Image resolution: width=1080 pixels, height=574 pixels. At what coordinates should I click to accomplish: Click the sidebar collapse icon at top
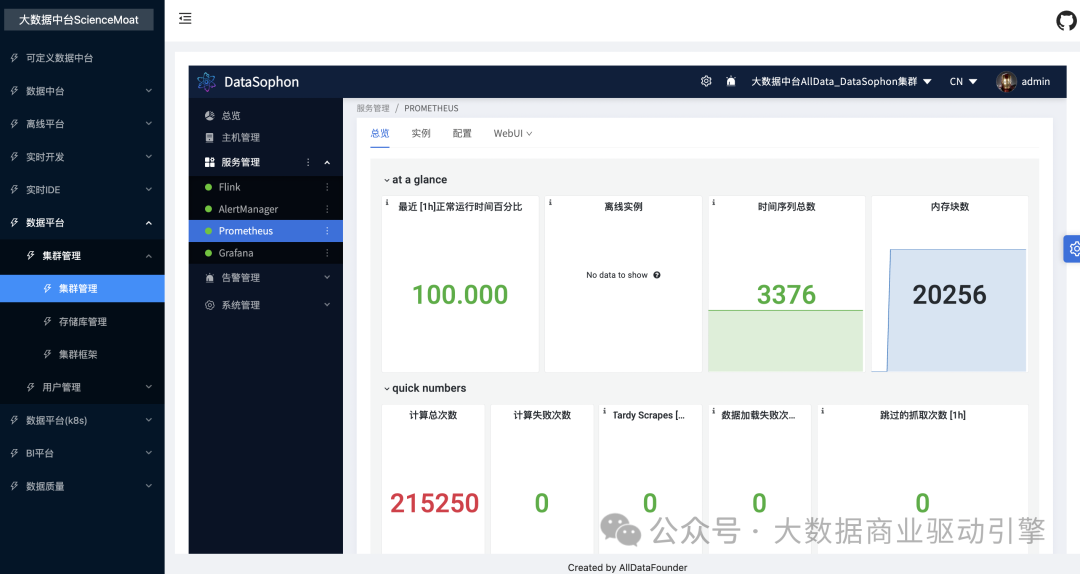point(185,19)
